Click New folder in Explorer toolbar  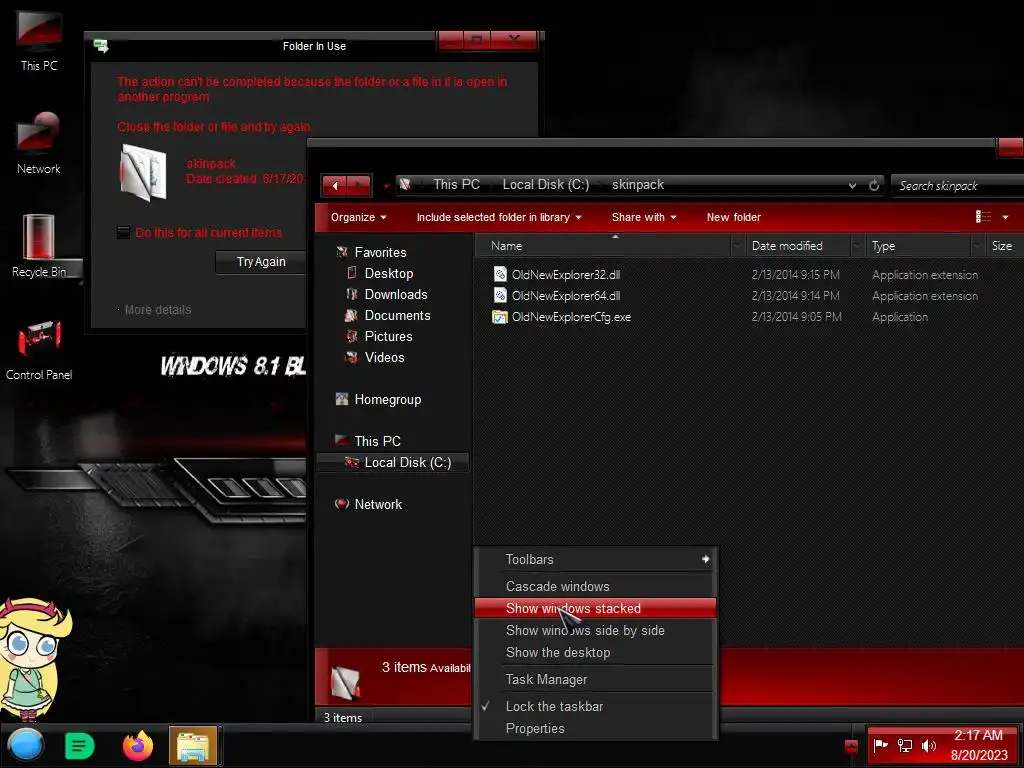[733, 217]
